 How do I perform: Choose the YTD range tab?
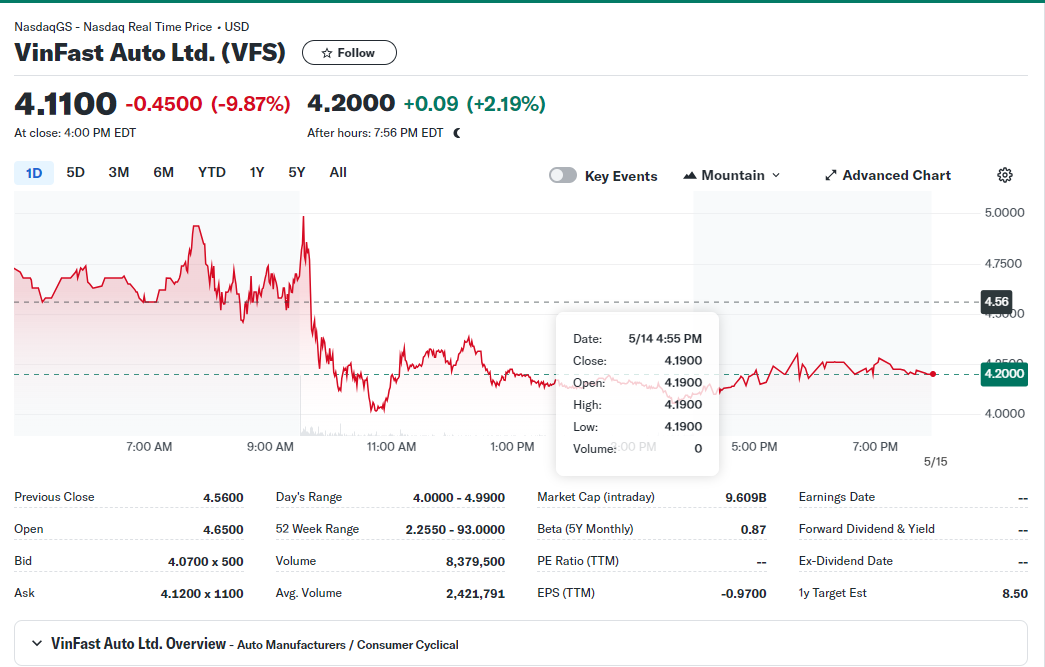click(212, 173)
